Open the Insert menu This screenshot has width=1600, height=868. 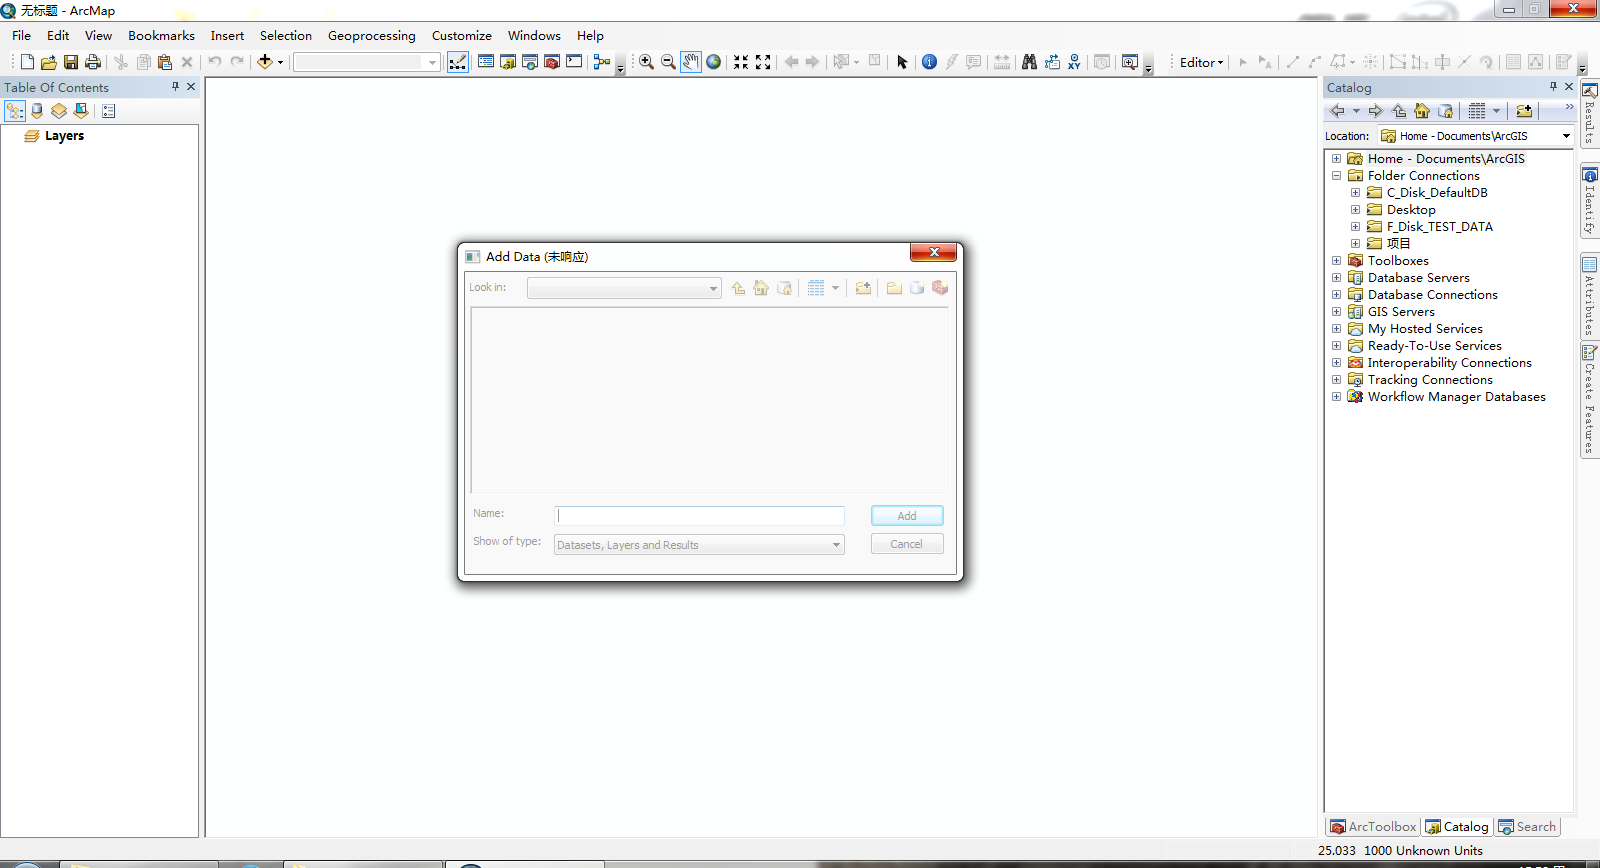[227, 35]
